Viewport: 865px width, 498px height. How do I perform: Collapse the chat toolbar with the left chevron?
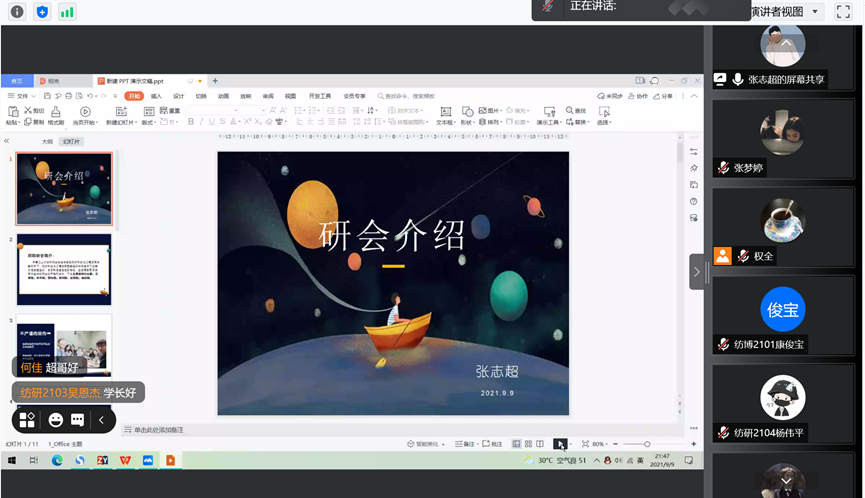tap(101, 420)
